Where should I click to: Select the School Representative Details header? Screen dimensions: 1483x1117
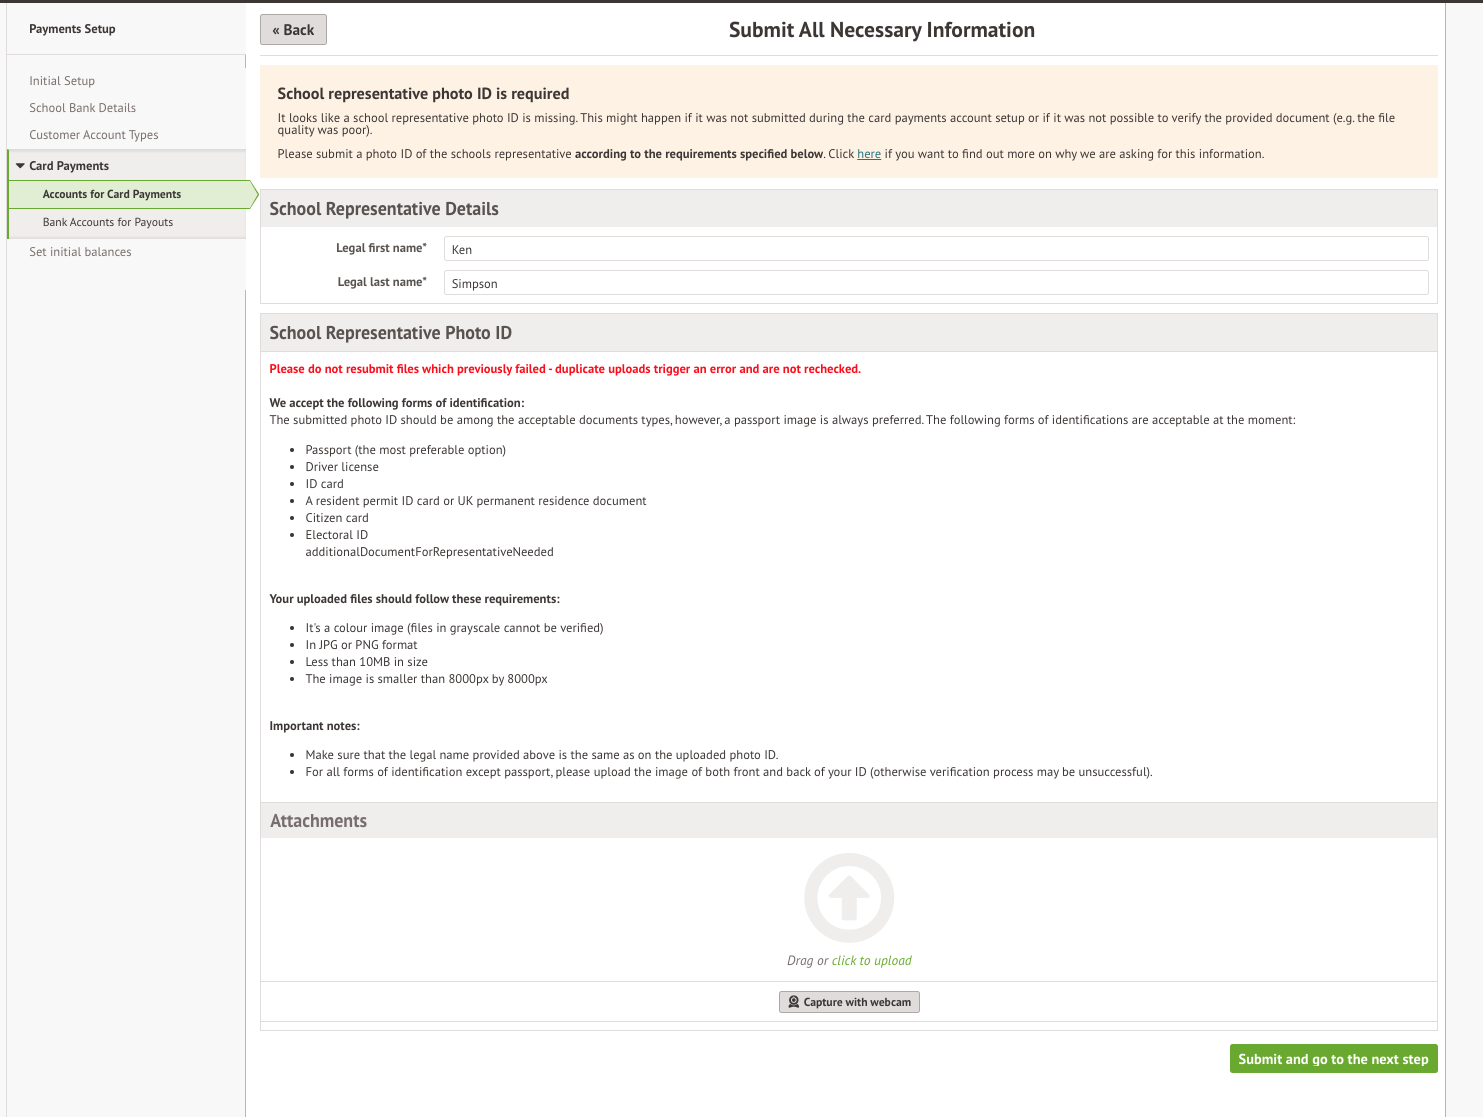pos(384,209)
